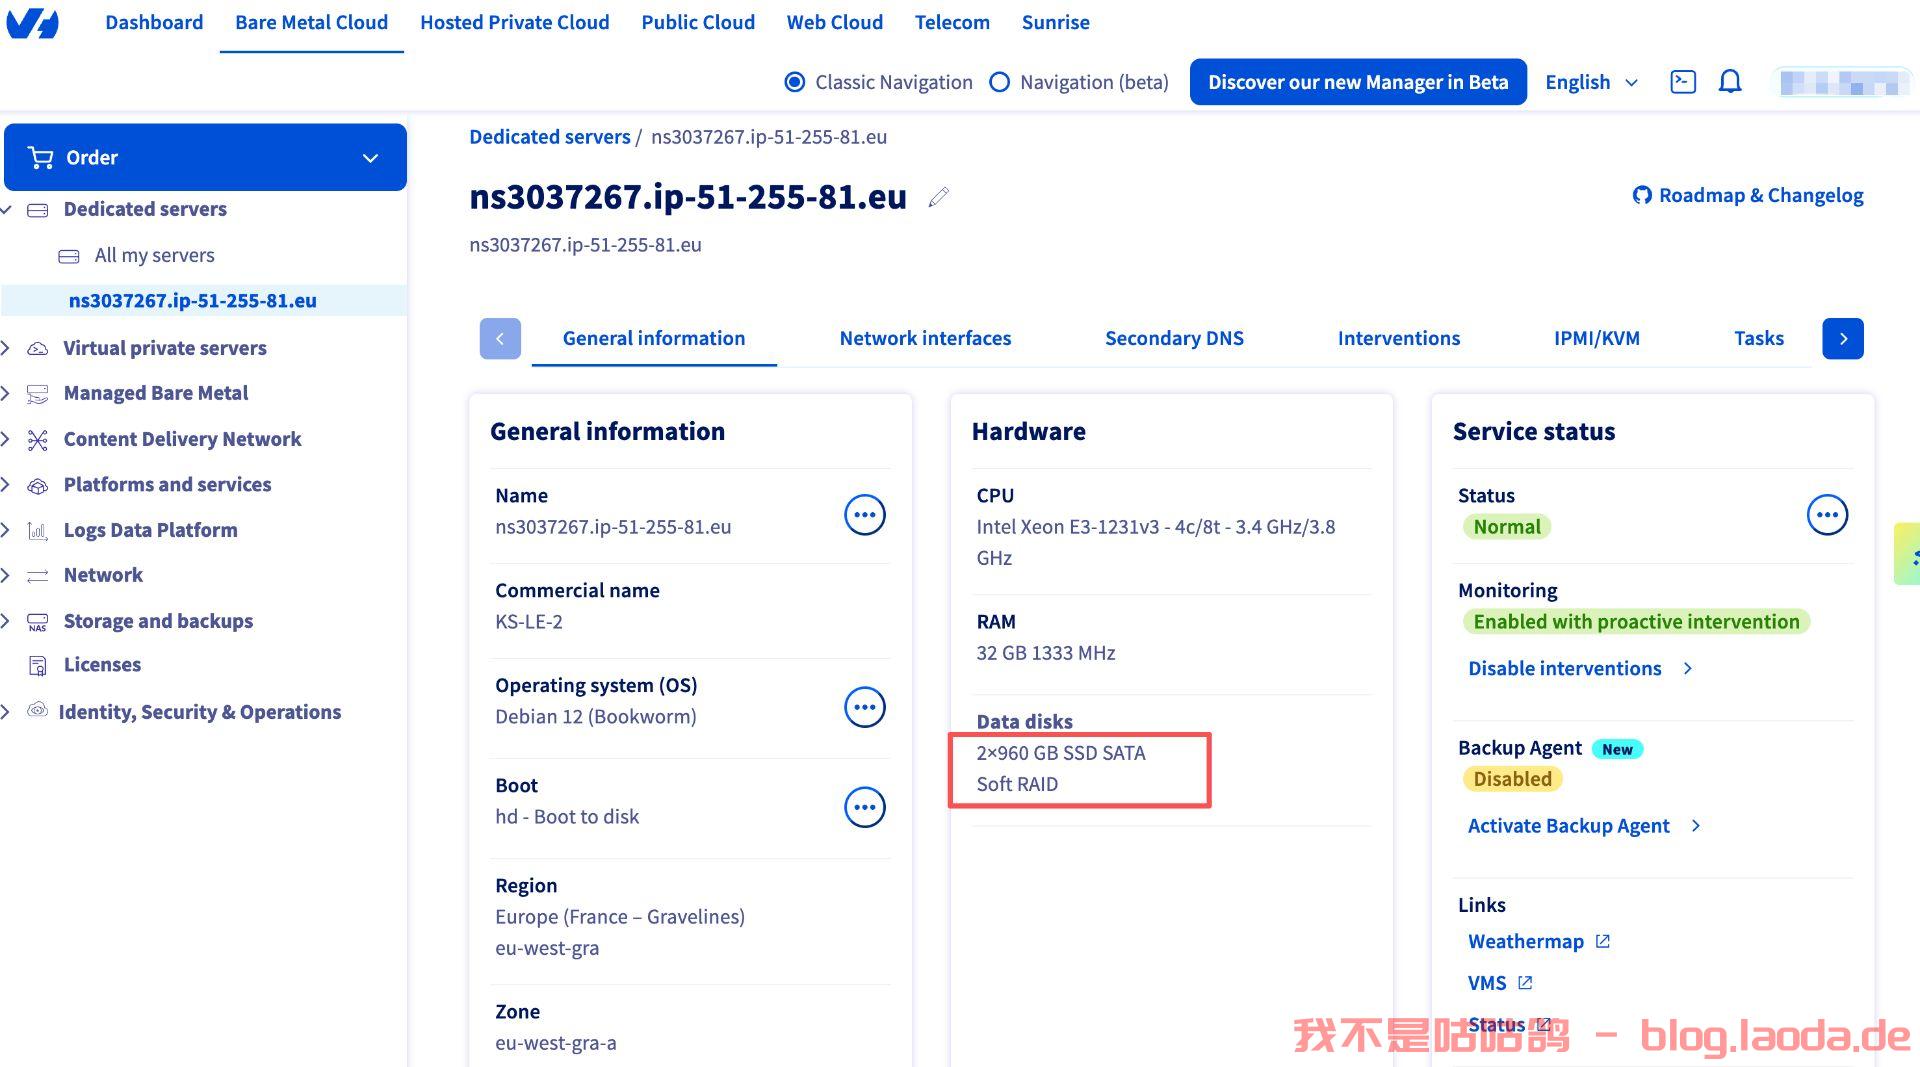Open the terminal console icon
The height and width of the screenshot is (1067, 1920).
[1683, 82]
